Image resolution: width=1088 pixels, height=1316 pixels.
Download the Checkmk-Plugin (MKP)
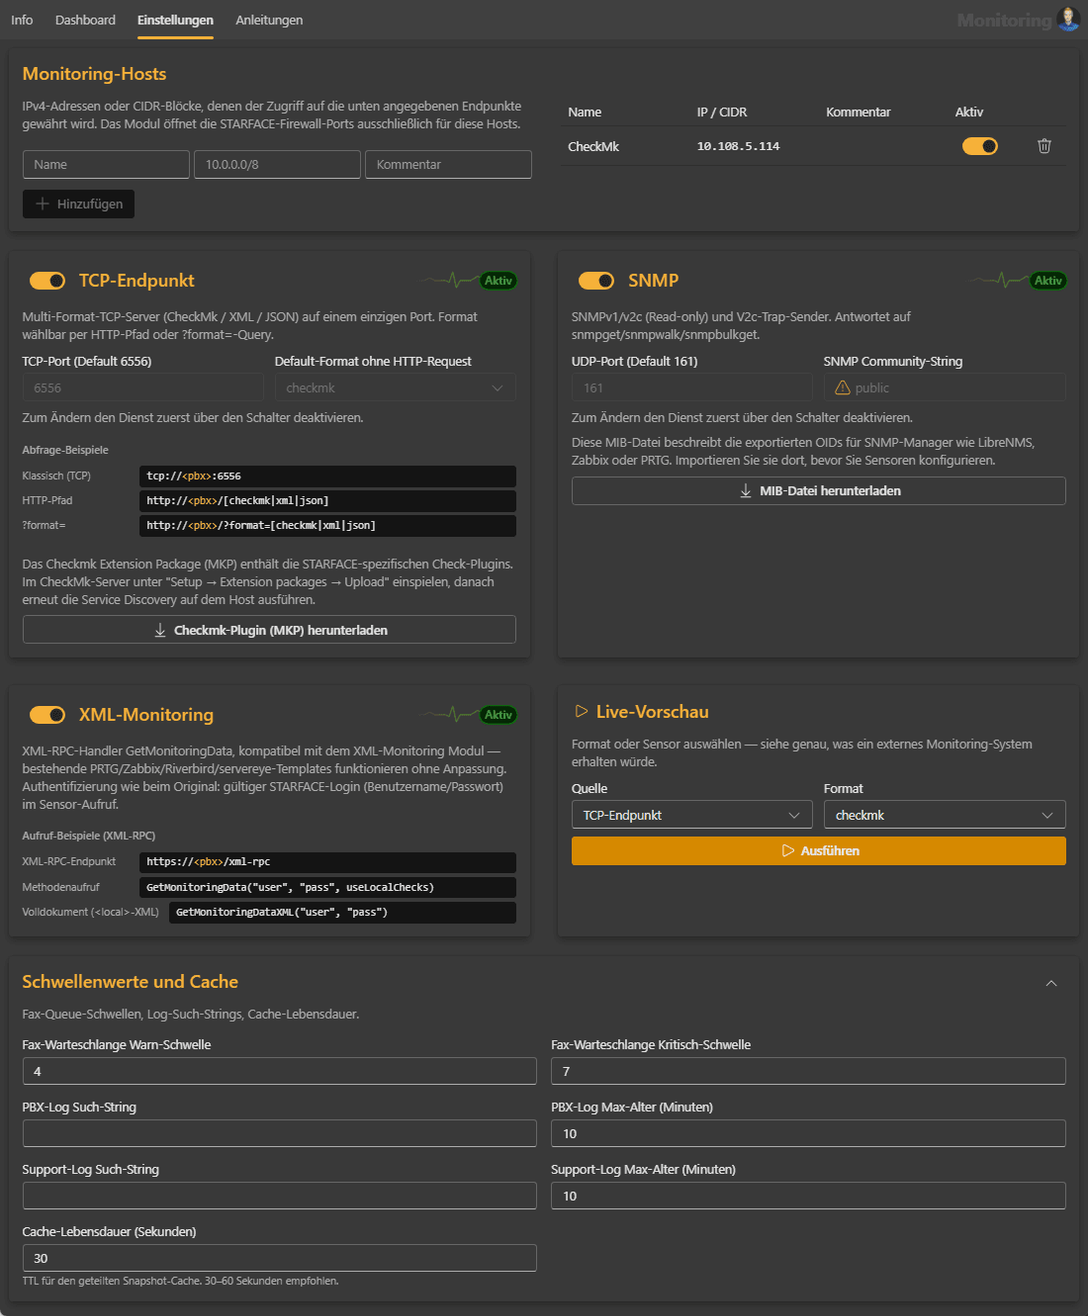tap(269, 630)
